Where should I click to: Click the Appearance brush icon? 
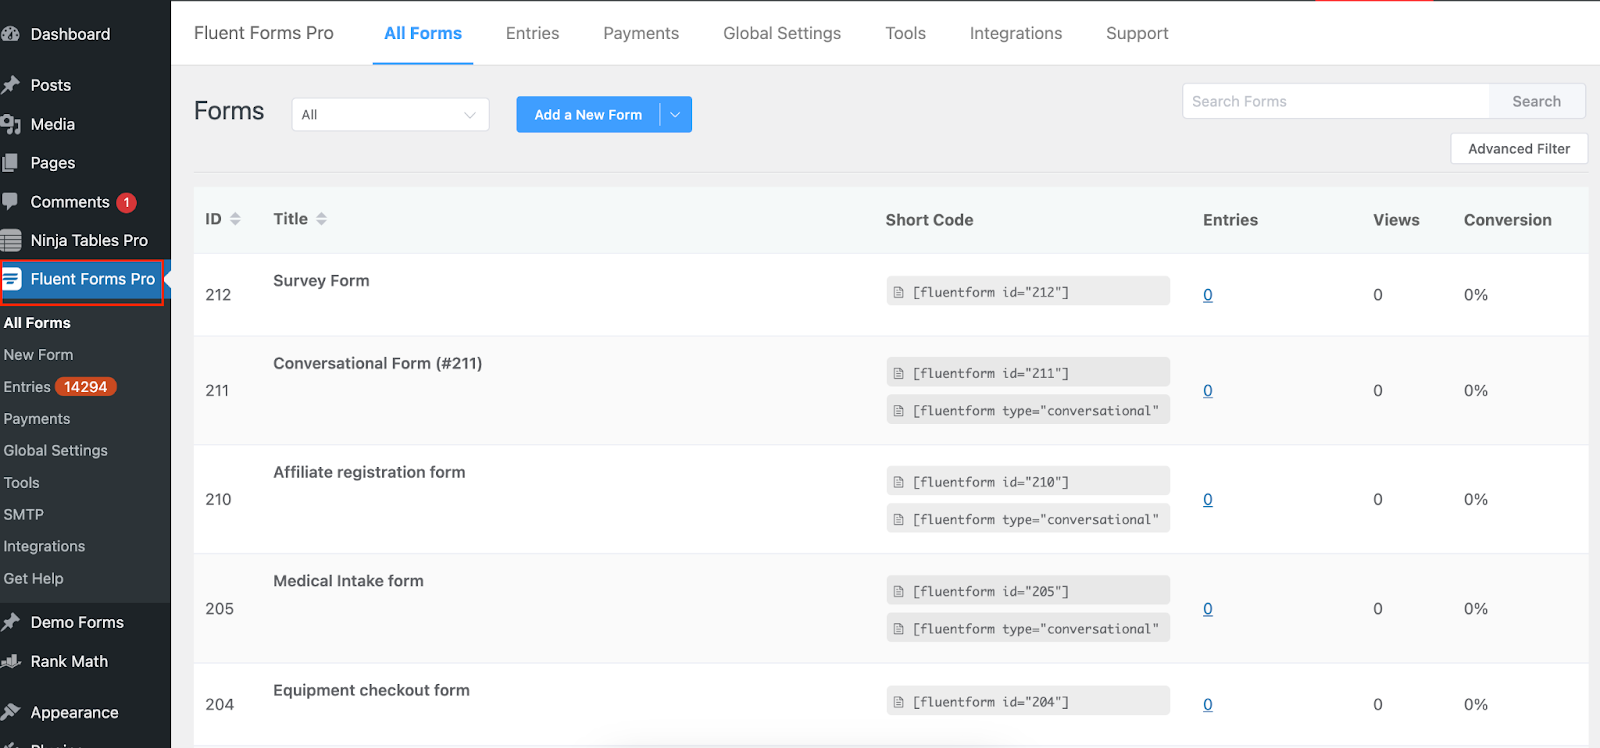(x=10, y=712)
